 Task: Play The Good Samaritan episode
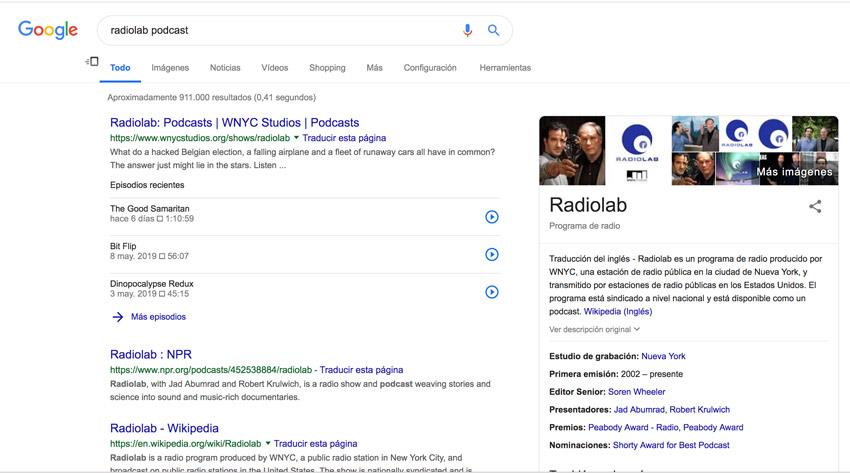pyautogui.click(x=492, y=217)
